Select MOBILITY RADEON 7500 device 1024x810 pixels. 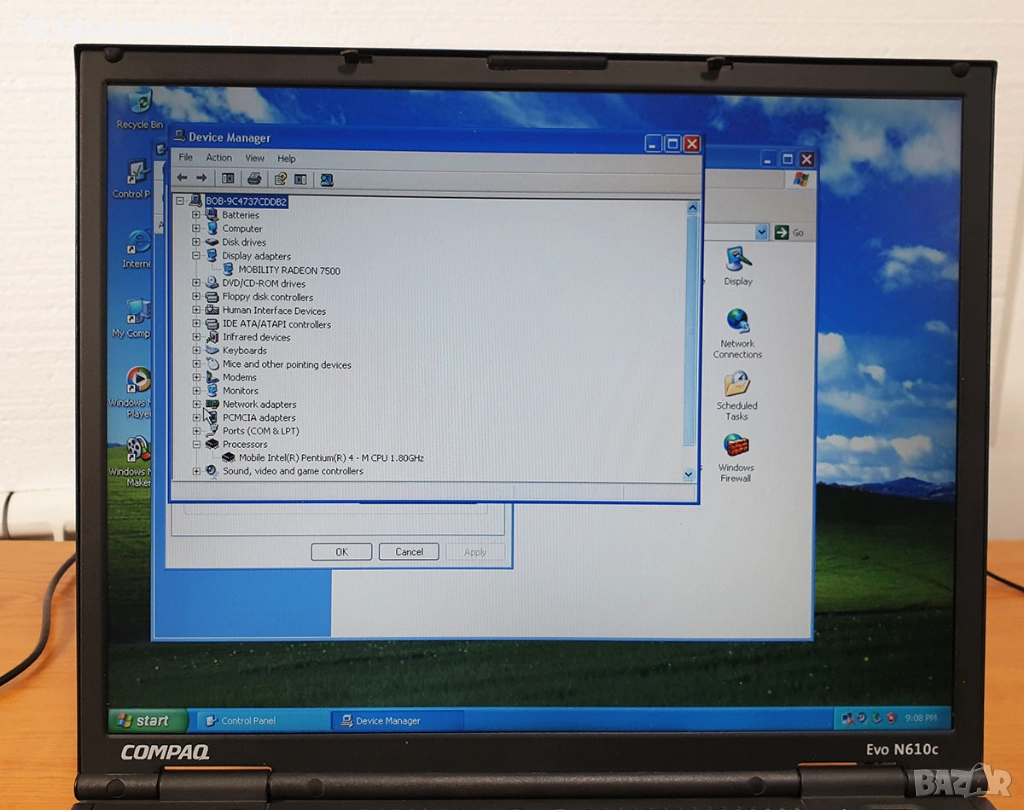tap(288, 270)
